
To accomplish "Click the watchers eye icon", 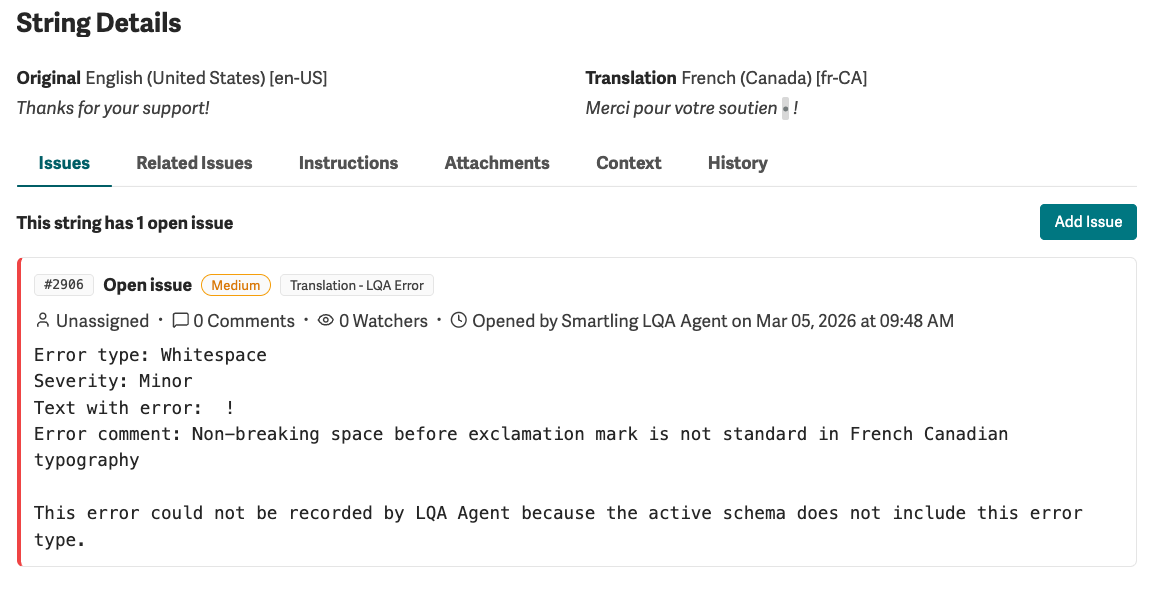I will point(326,320).
